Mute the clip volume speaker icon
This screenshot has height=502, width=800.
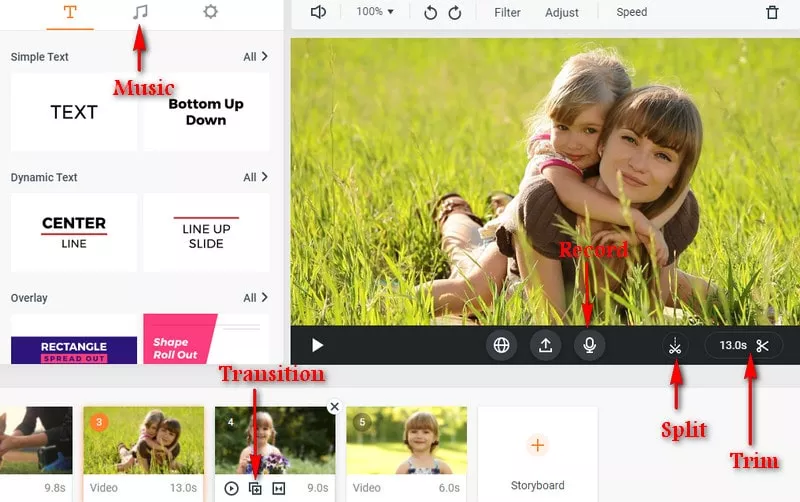tap(318, 12)
